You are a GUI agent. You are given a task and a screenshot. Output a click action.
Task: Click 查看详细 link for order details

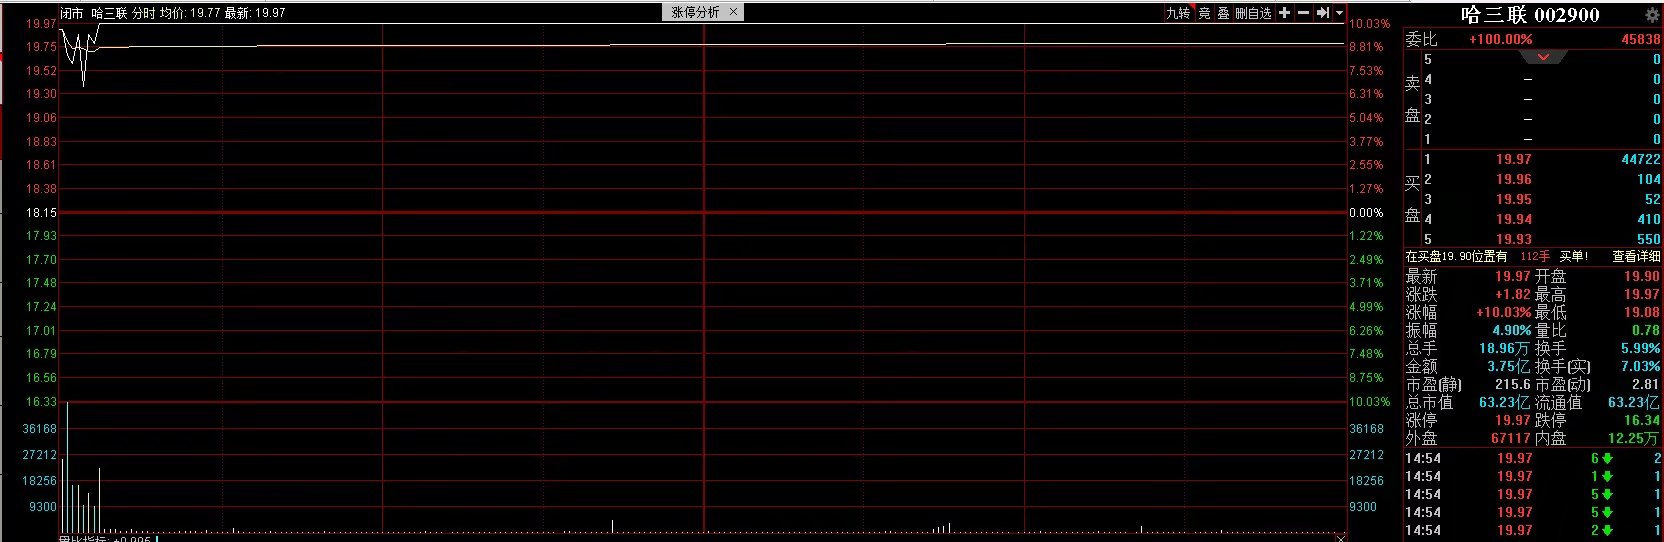[x=1636, y=257]
